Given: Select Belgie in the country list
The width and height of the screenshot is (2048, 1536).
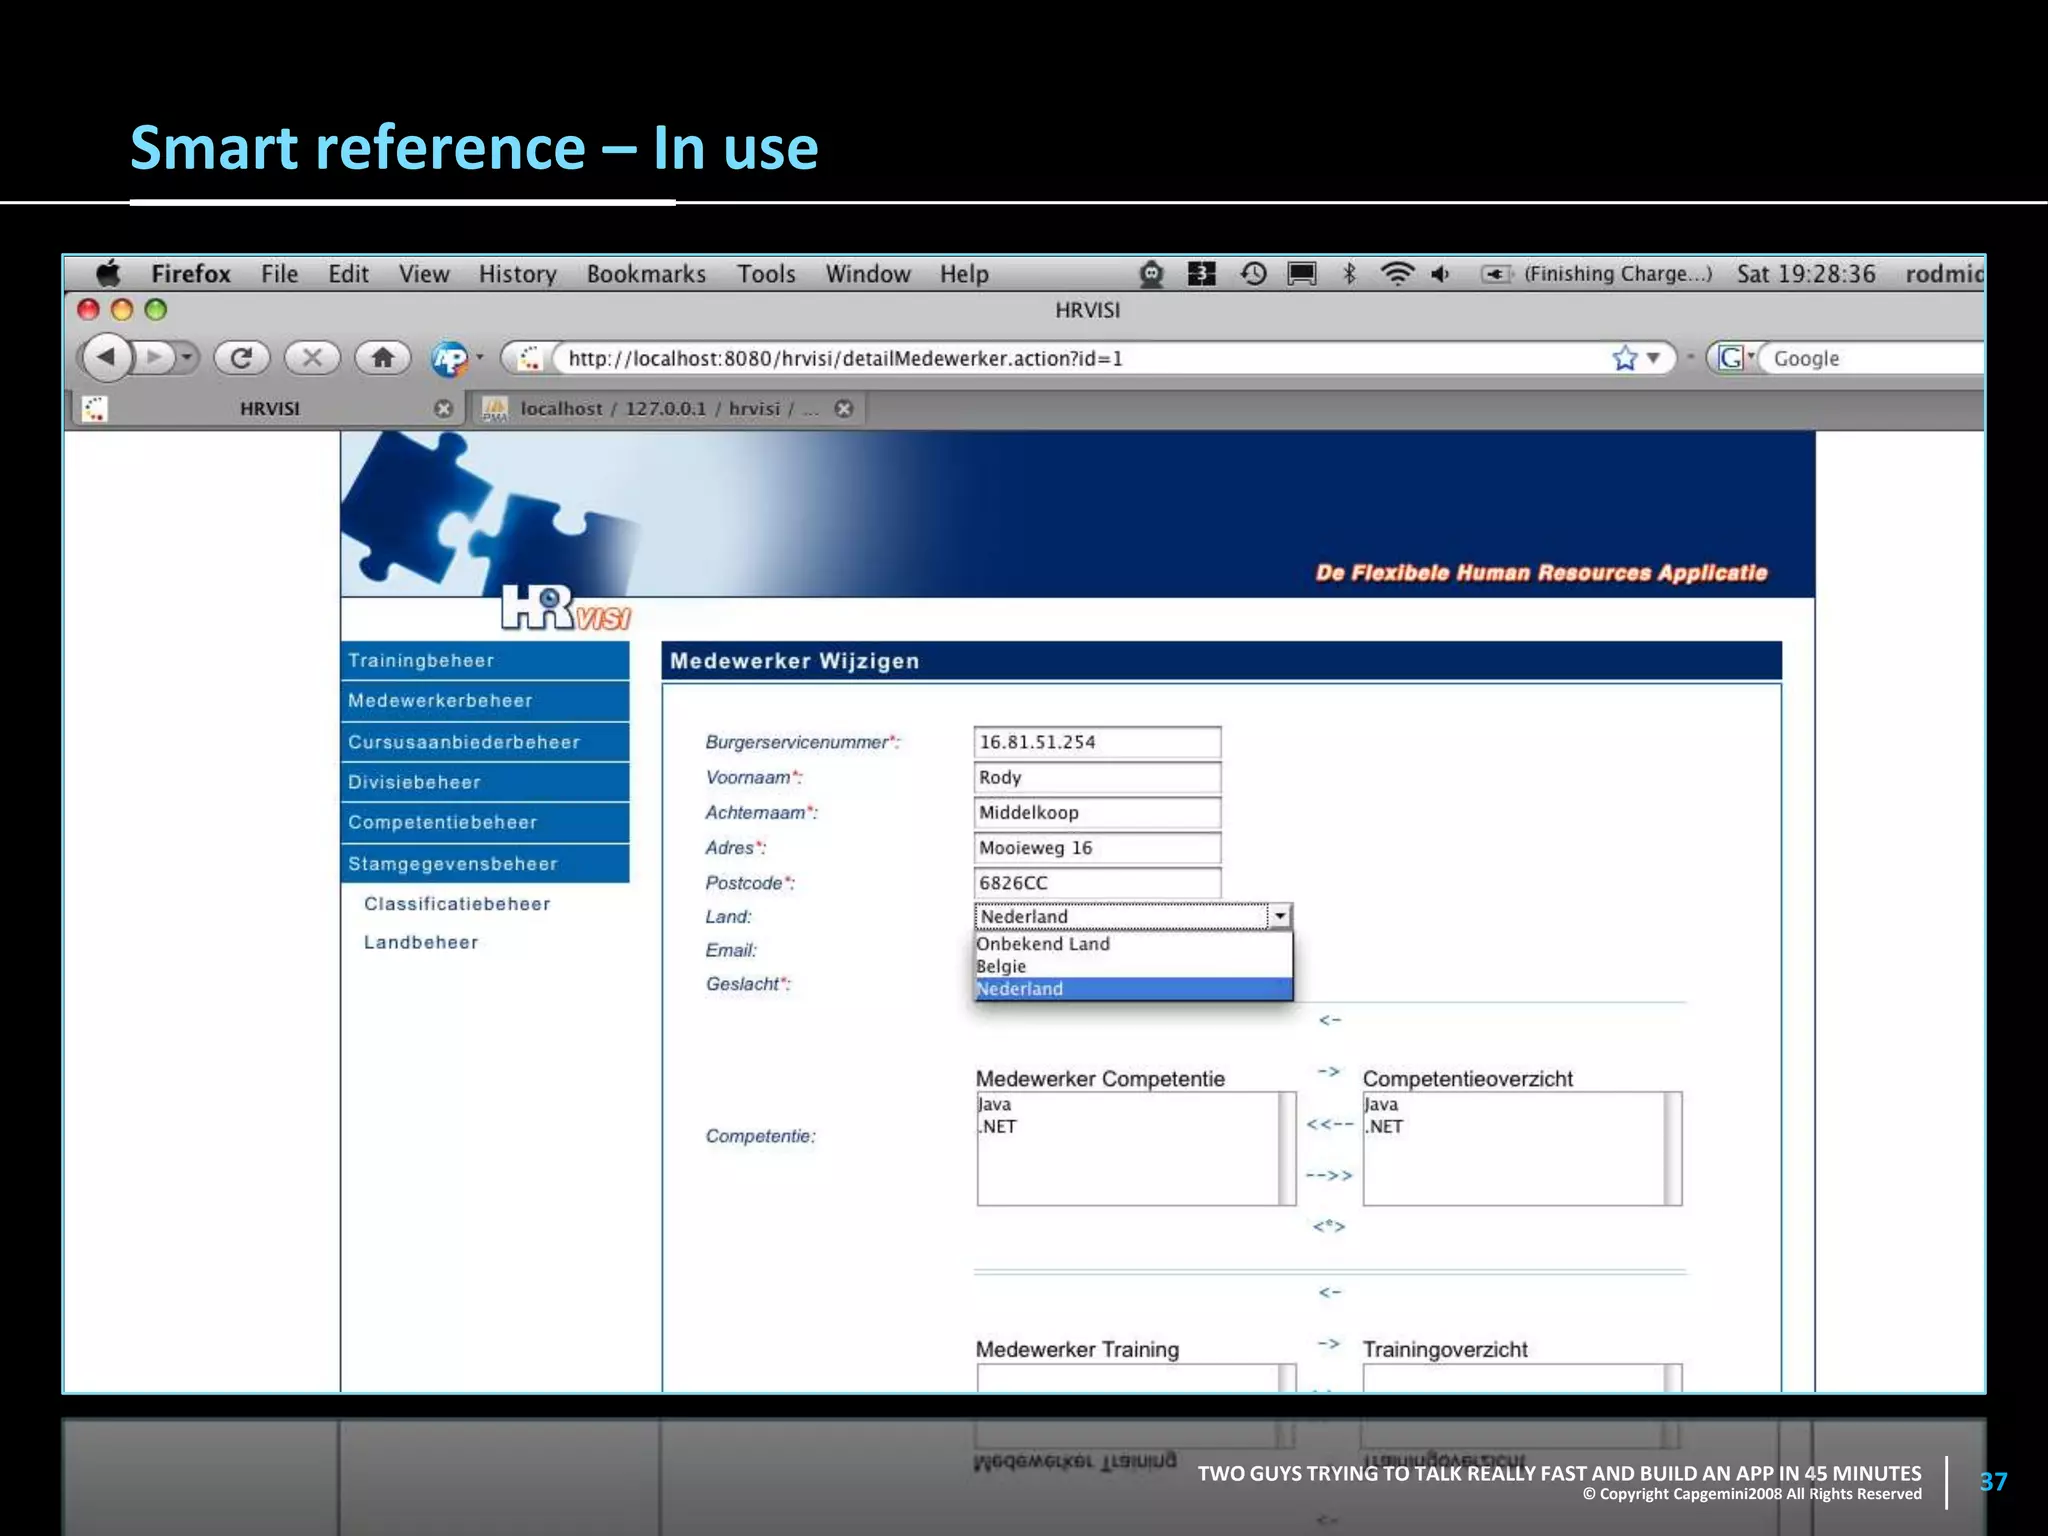Looking at the screenshot, I should [1001, 966].
